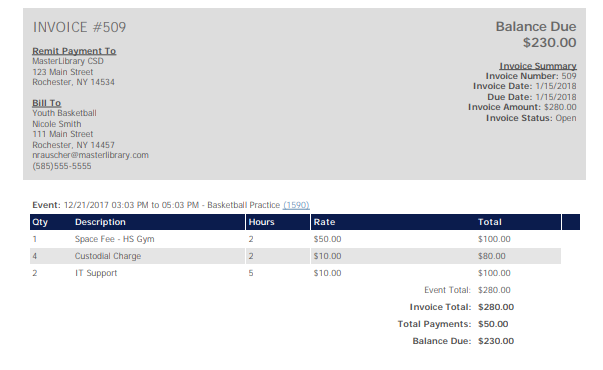This screenshot has height=370, width=603.
Task: Select the Custodial Charge row
Action: coord(295,256)
